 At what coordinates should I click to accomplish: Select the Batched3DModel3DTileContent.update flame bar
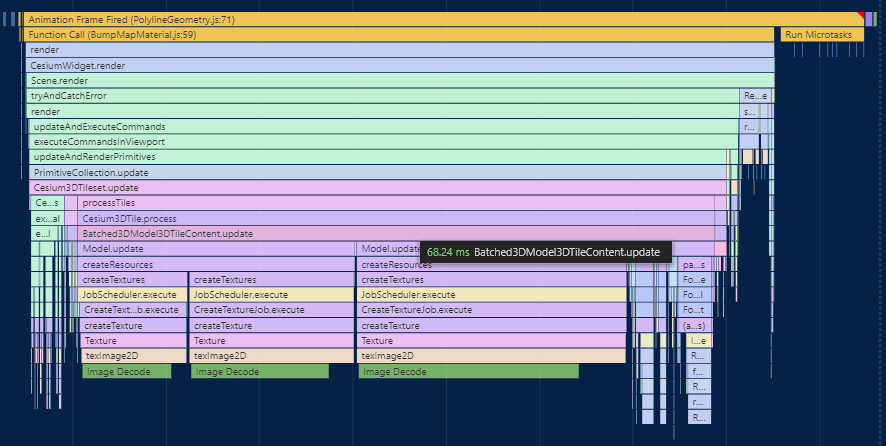coord(396,233)
